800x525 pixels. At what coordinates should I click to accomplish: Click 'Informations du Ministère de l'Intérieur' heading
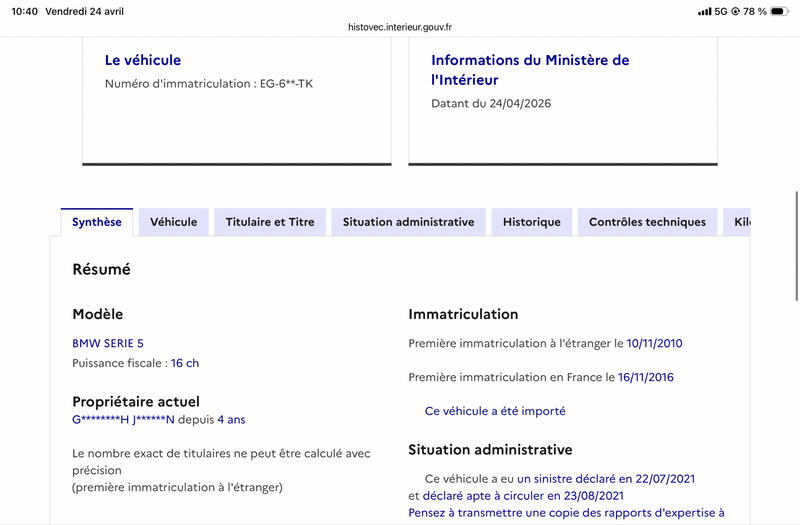coord(530,70)
